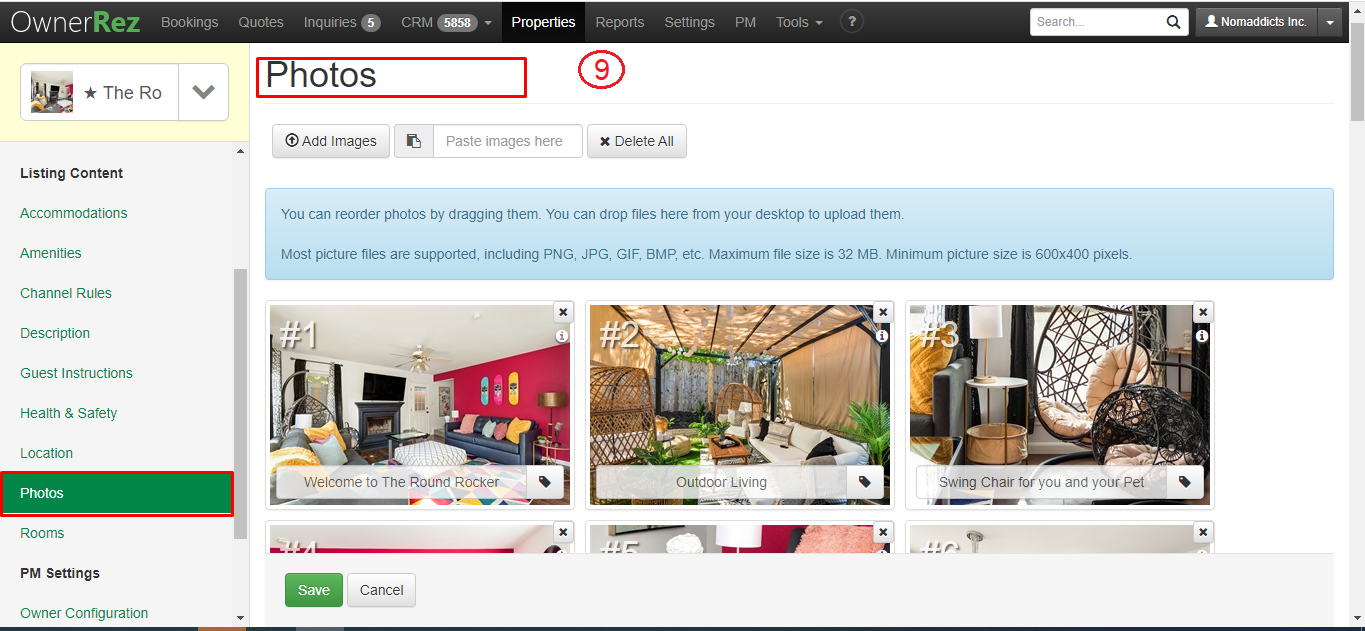Open Owner Configuration in sidebar
This screenshot has width=1365, height=631.
click(x=84, y=613)
